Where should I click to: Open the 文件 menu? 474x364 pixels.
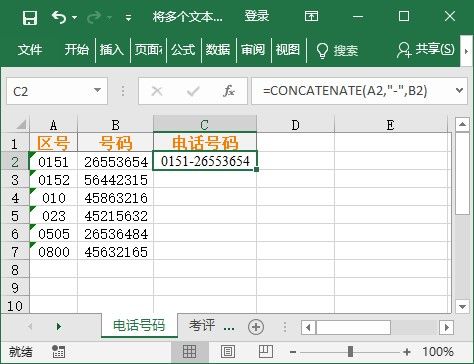(30, 50)
